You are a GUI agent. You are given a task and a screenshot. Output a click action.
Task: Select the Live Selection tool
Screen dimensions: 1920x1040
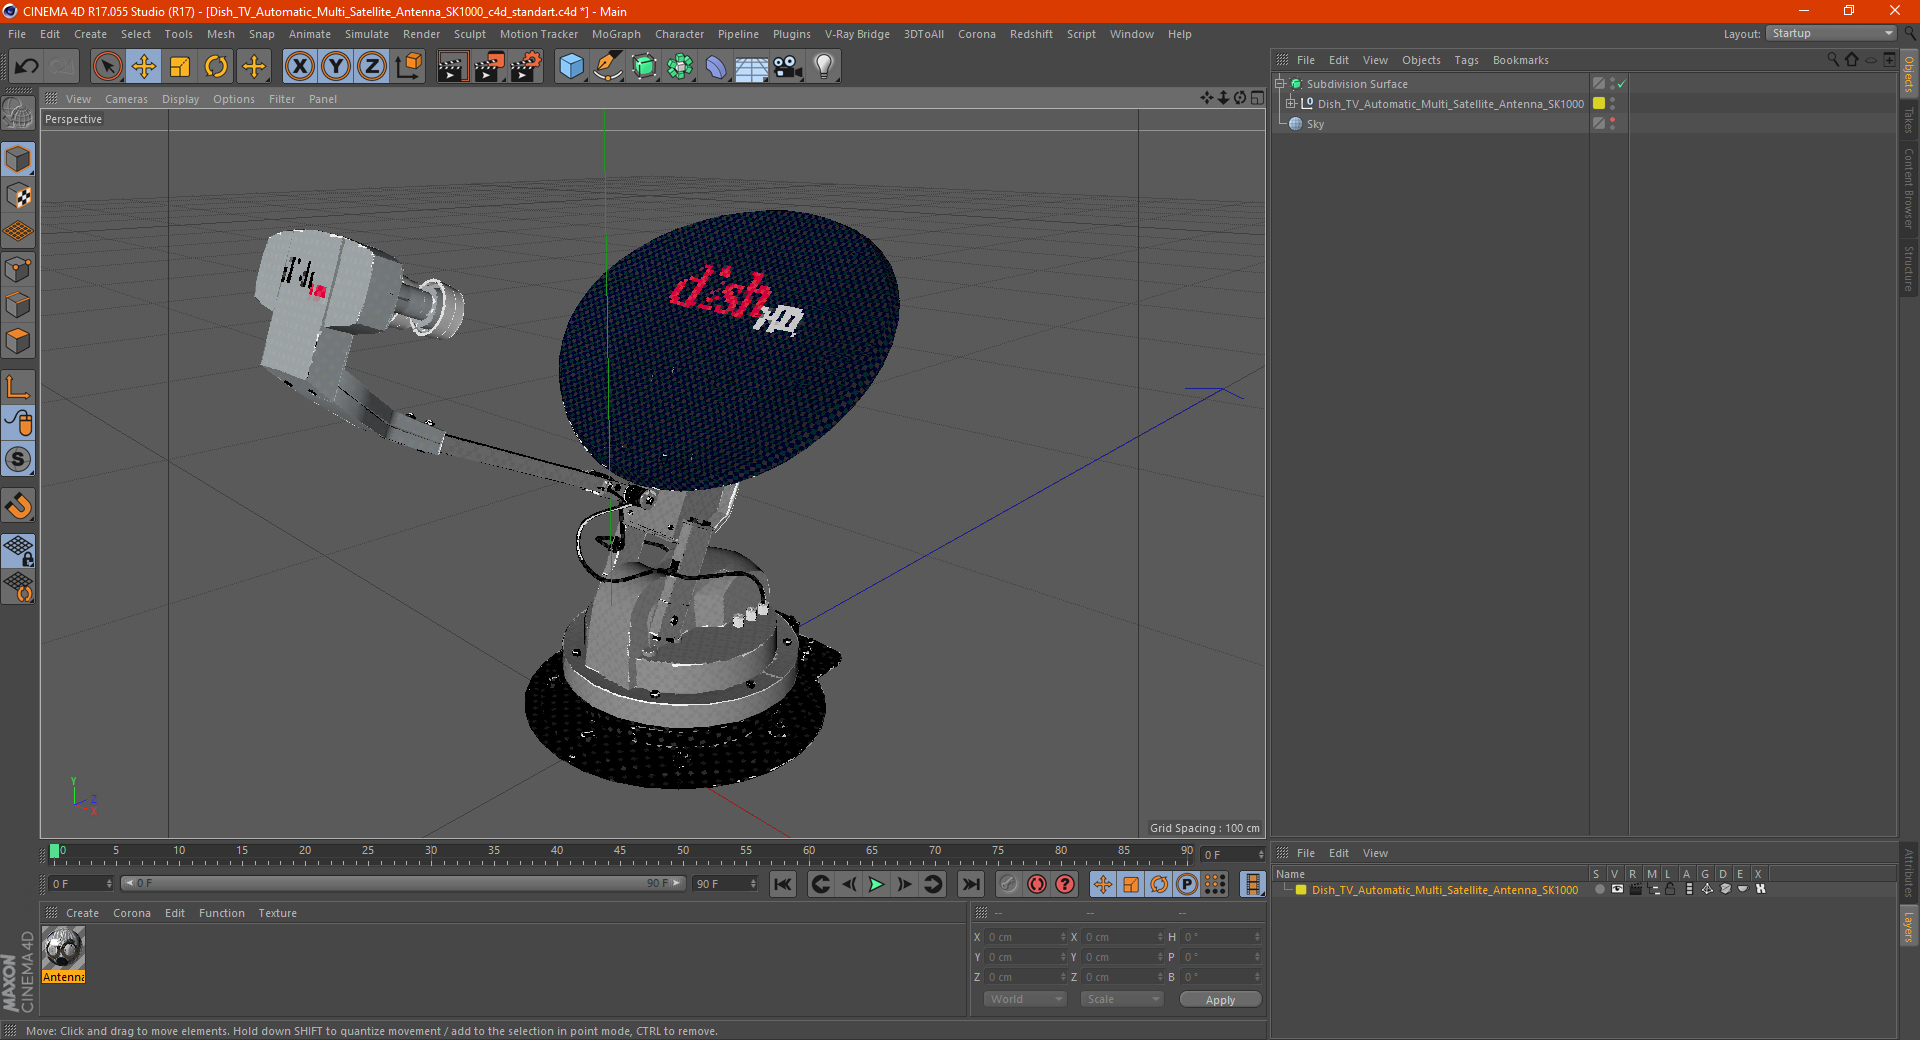pos(107,67)
